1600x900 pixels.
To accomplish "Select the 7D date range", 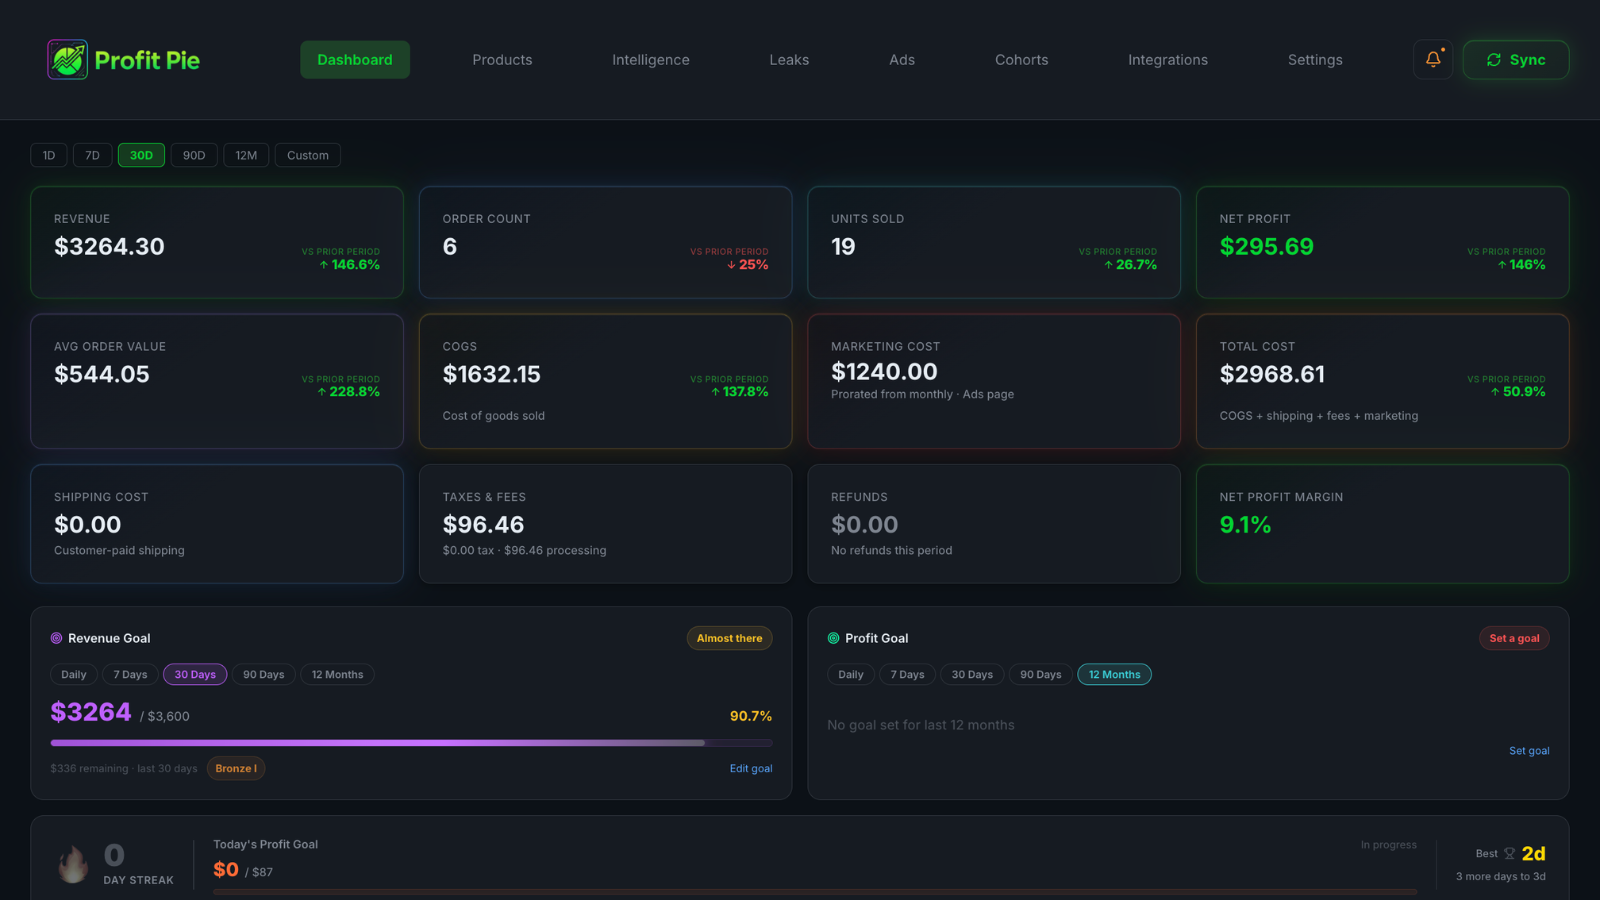I will (92, 155).
